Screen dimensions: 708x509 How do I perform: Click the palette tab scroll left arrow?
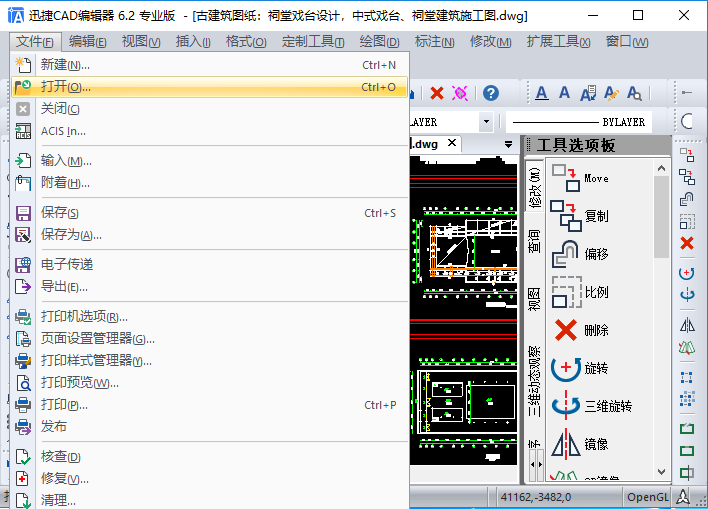pyautogui.click(x=532, y=464)
